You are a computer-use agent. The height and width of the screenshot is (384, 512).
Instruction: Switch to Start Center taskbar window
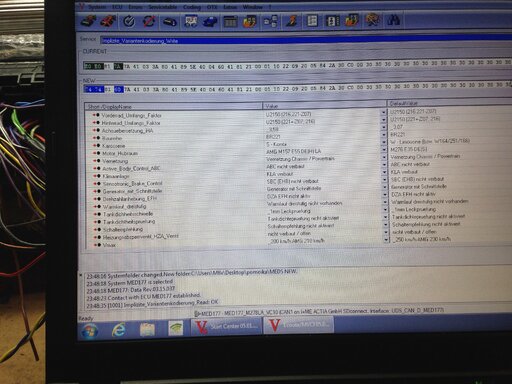(x=227, y=326)
